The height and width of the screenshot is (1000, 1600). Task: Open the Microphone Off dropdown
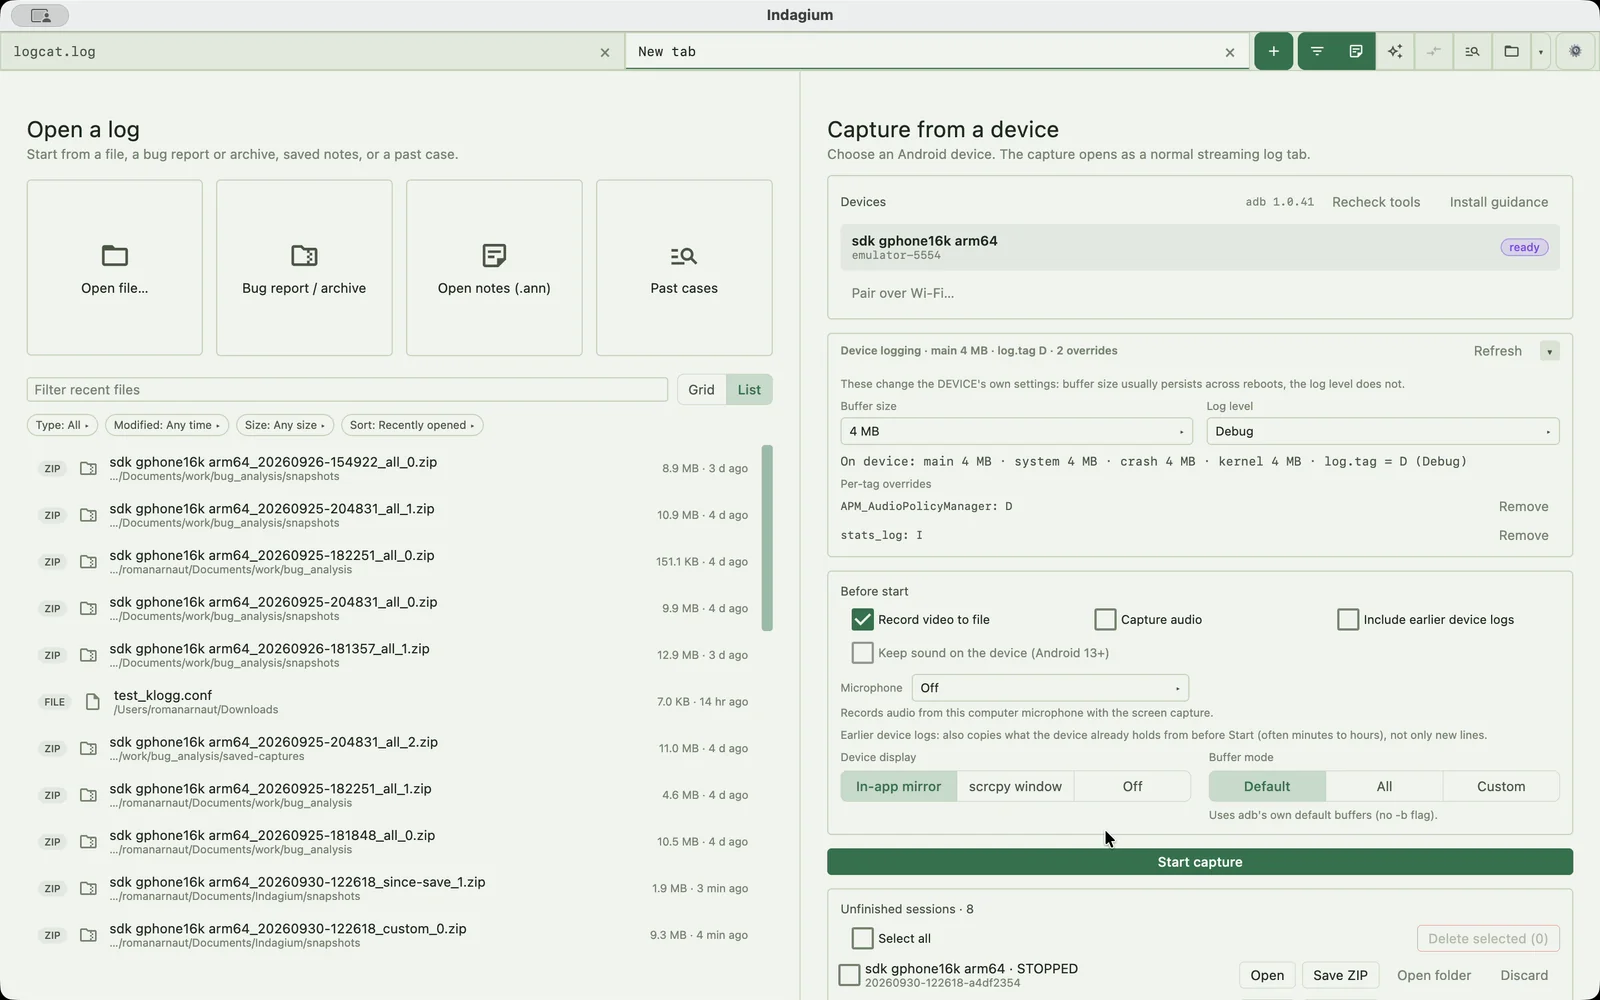[1050, 688]
